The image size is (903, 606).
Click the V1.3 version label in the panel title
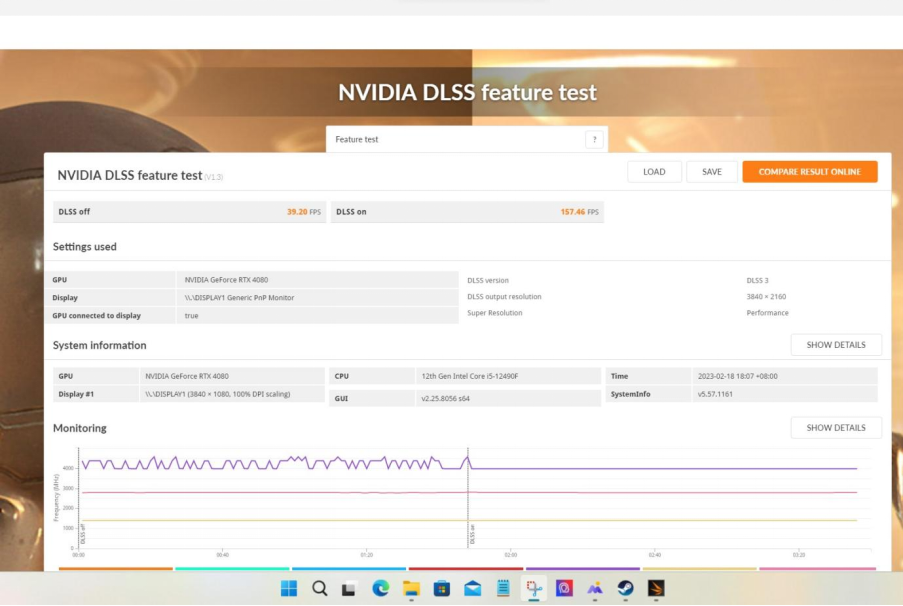point(214,177)
